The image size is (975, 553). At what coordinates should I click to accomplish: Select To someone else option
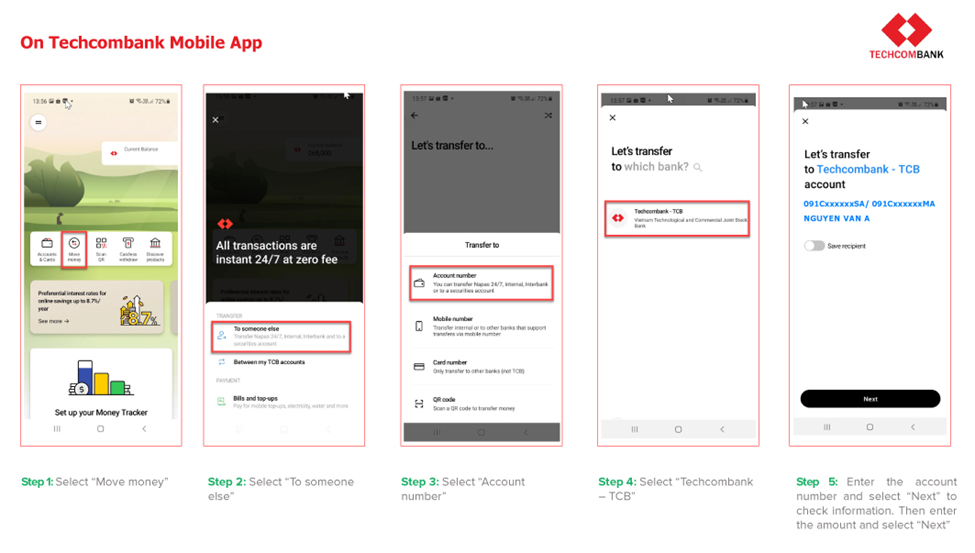[282, 336]
